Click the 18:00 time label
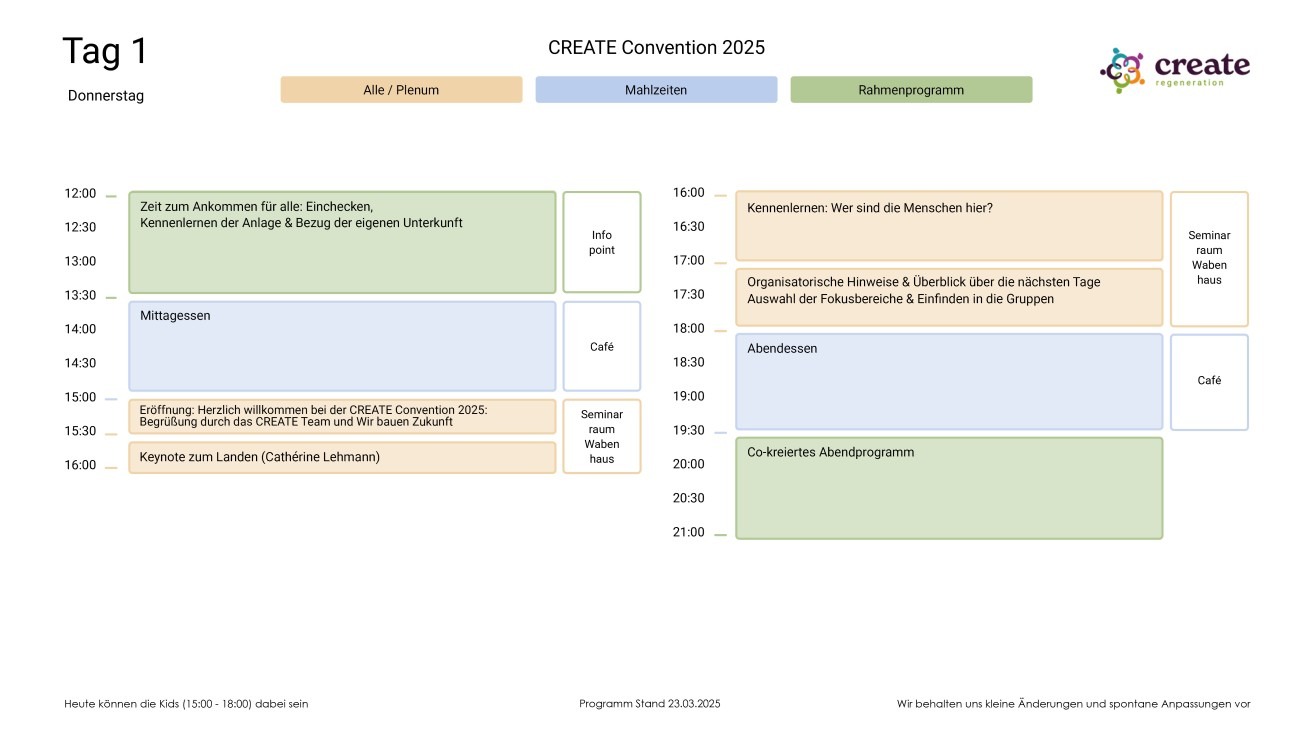Screen dimensions: 1300x731 pos(688,328)
